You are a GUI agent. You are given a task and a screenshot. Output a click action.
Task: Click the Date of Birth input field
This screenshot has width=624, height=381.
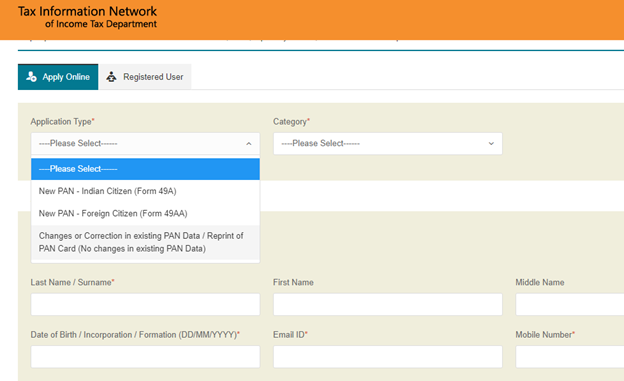145,357
